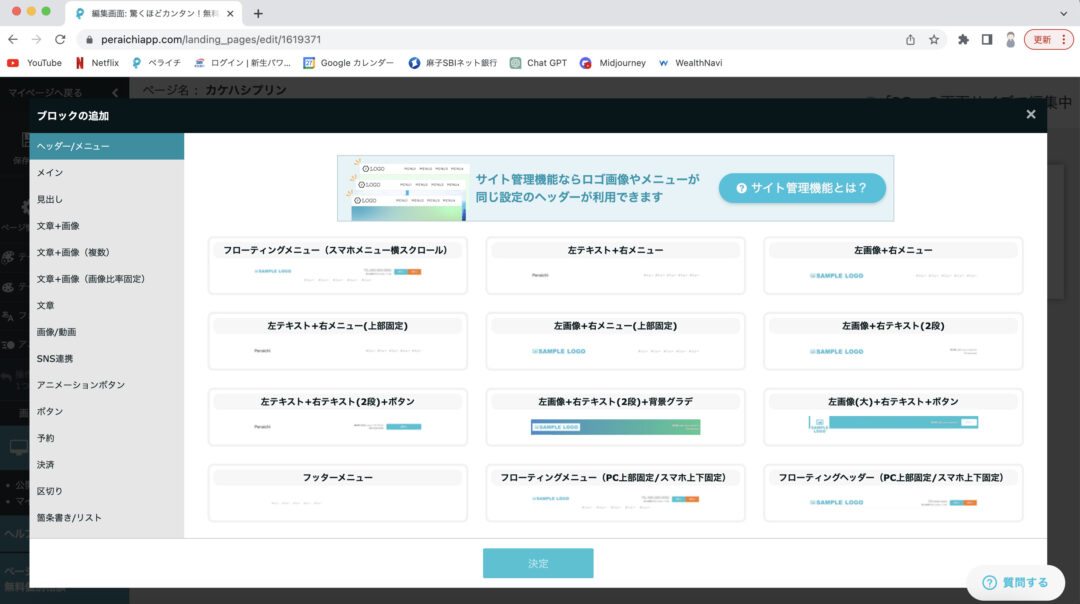Choose 左テキスト+右テキスト(2段)+ボタン block
Screen dimensions: 1080x604
(x=338, y=417)
